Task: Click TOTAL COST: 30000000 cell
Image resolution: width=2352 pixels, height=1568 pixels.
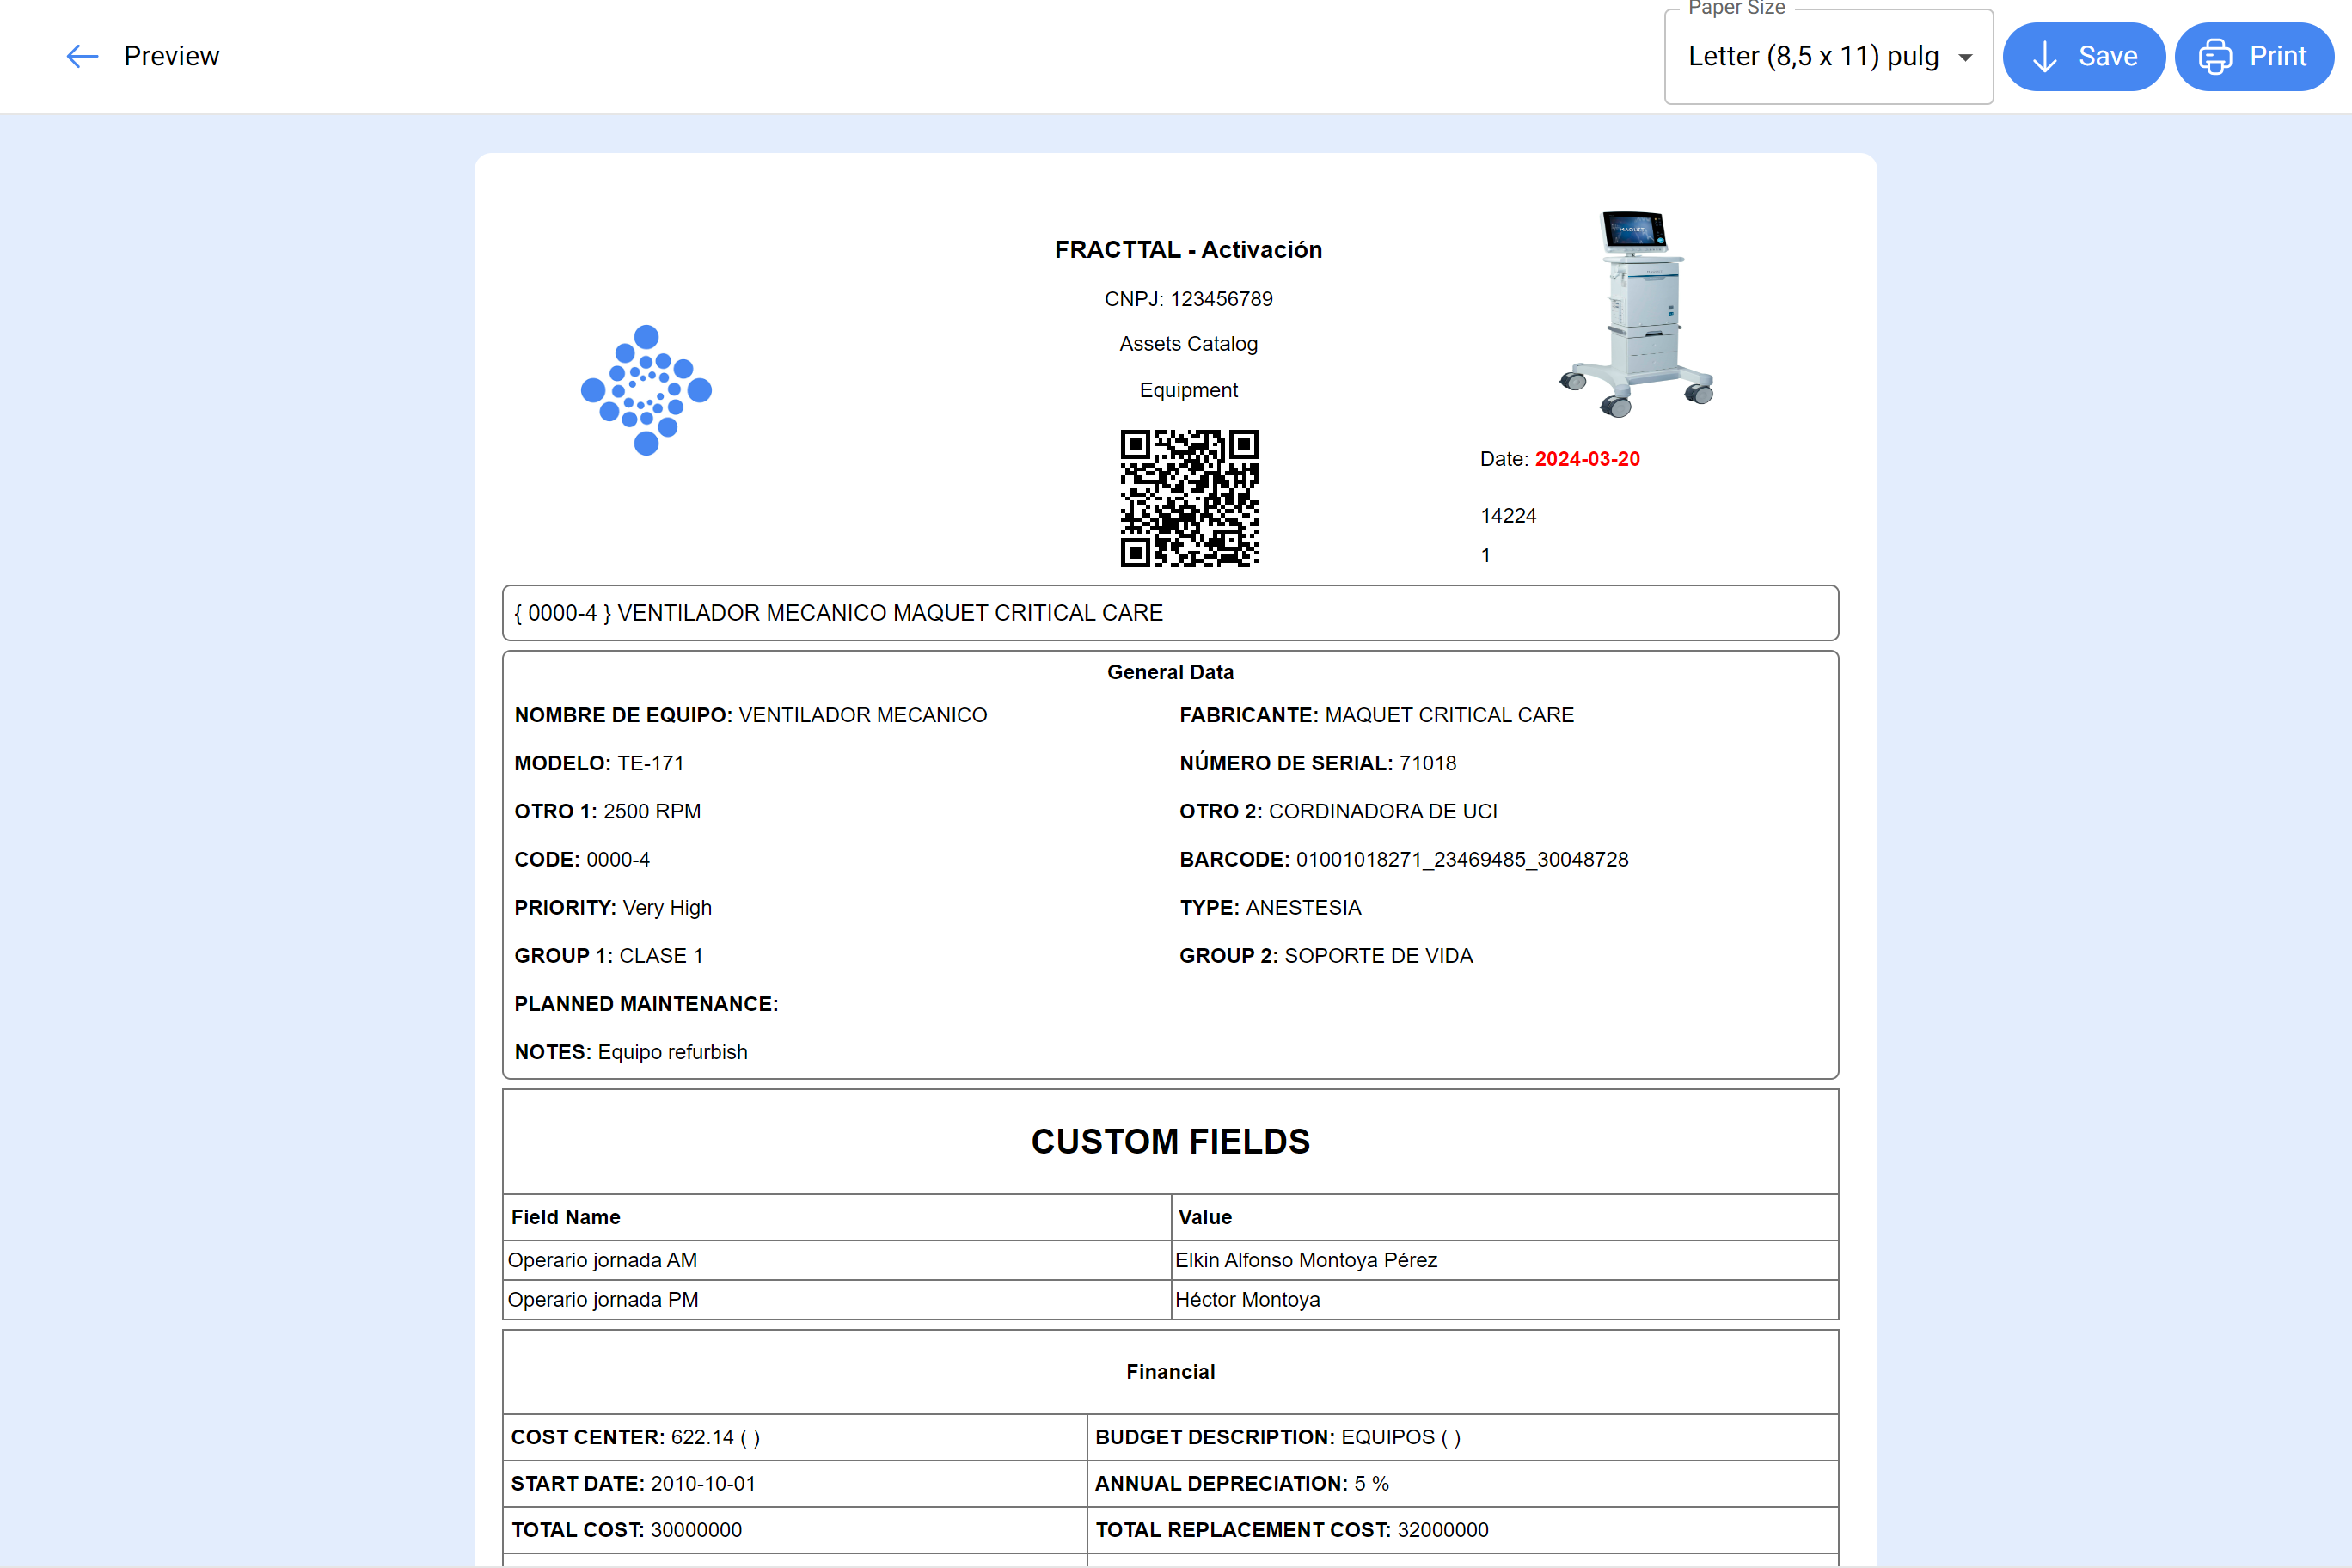Action: 794,1530
